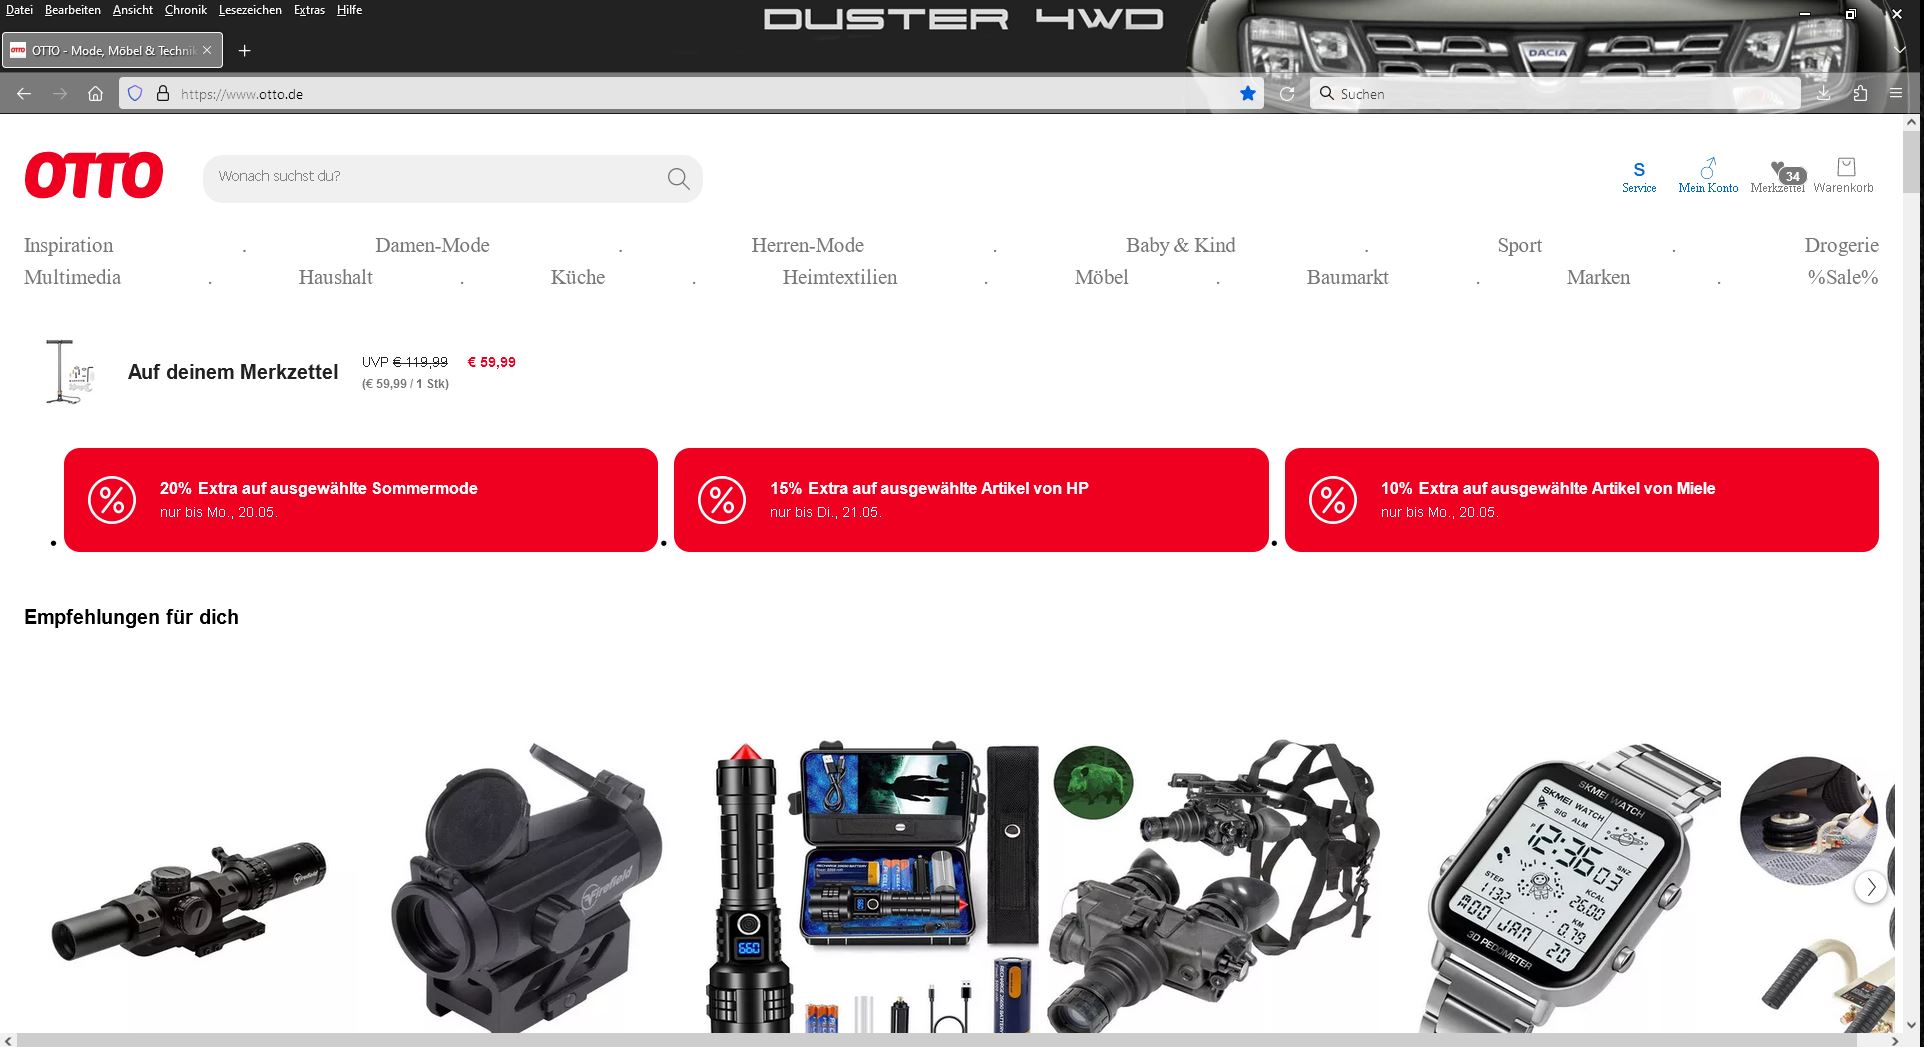This screenshot has height=1047, width=1924.
Task: Open the 10% Extra Miele articles offer
Action: pyautogui.click(x=1582, y=500)
